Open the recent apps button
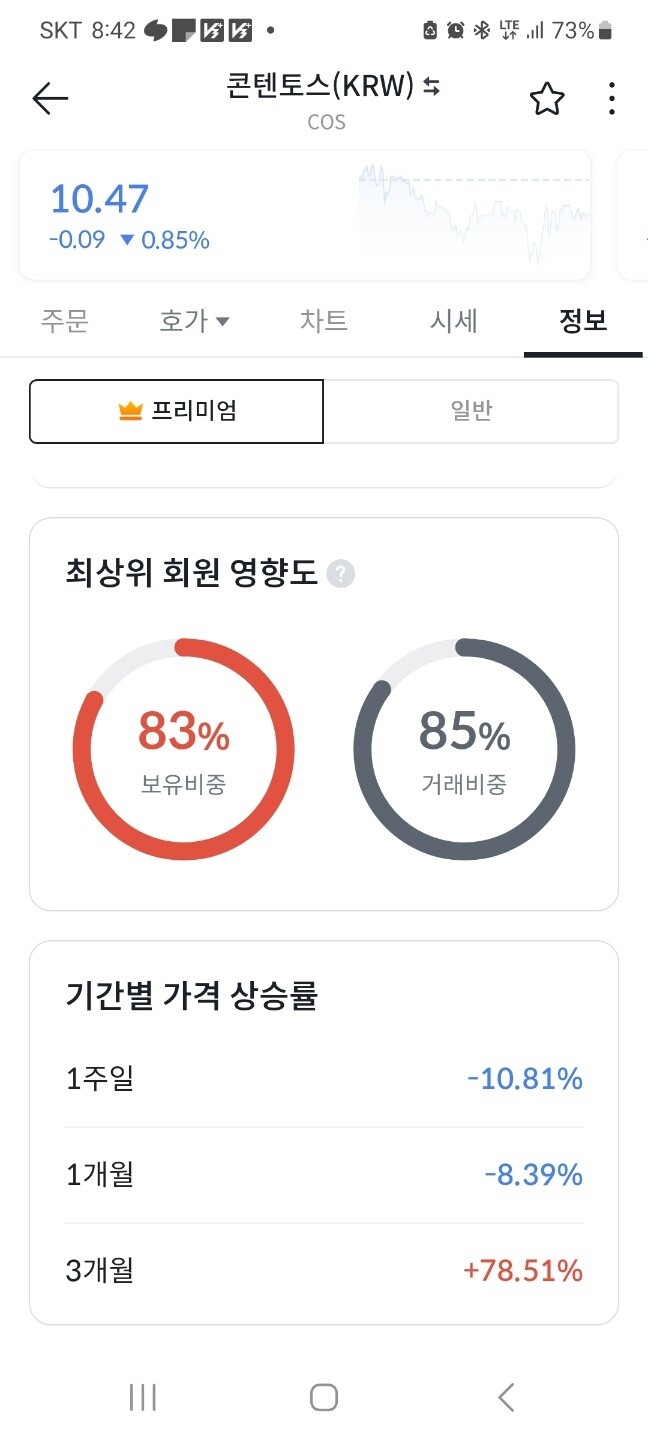Screen dimensions: 648x1440 coord(143,1398)
